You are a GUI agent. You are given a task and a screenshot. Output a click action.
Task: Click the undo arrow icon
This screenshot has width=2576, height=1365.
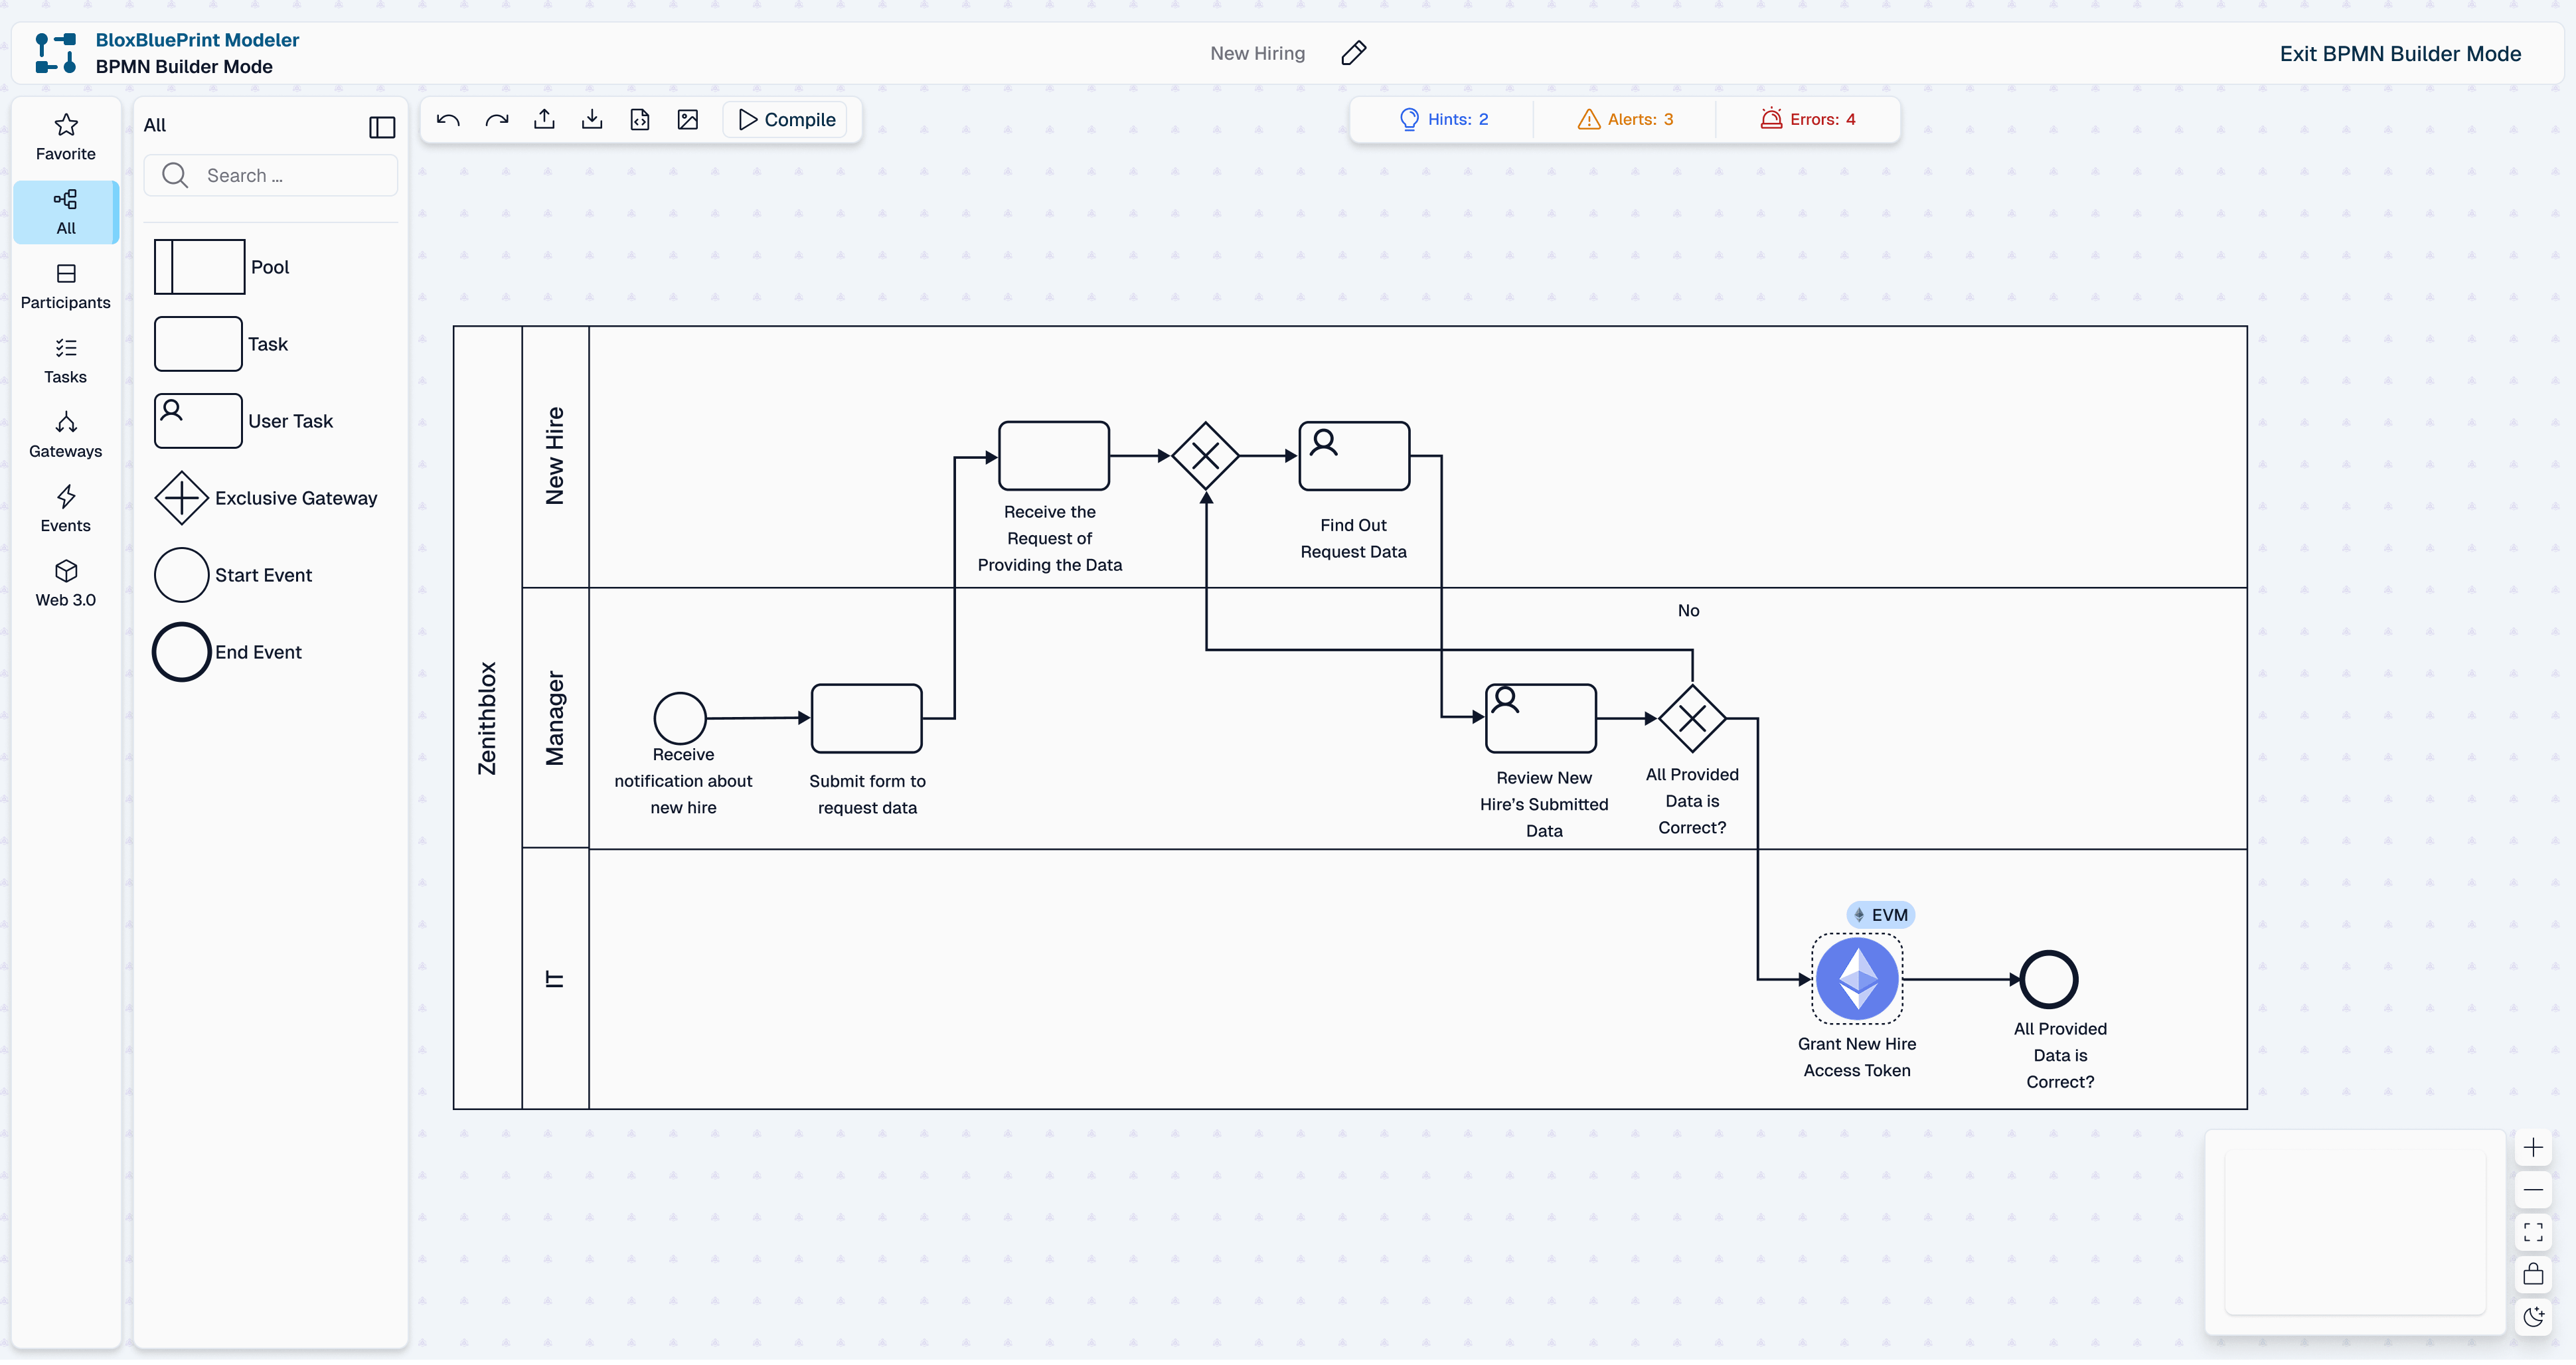(448, 120)
